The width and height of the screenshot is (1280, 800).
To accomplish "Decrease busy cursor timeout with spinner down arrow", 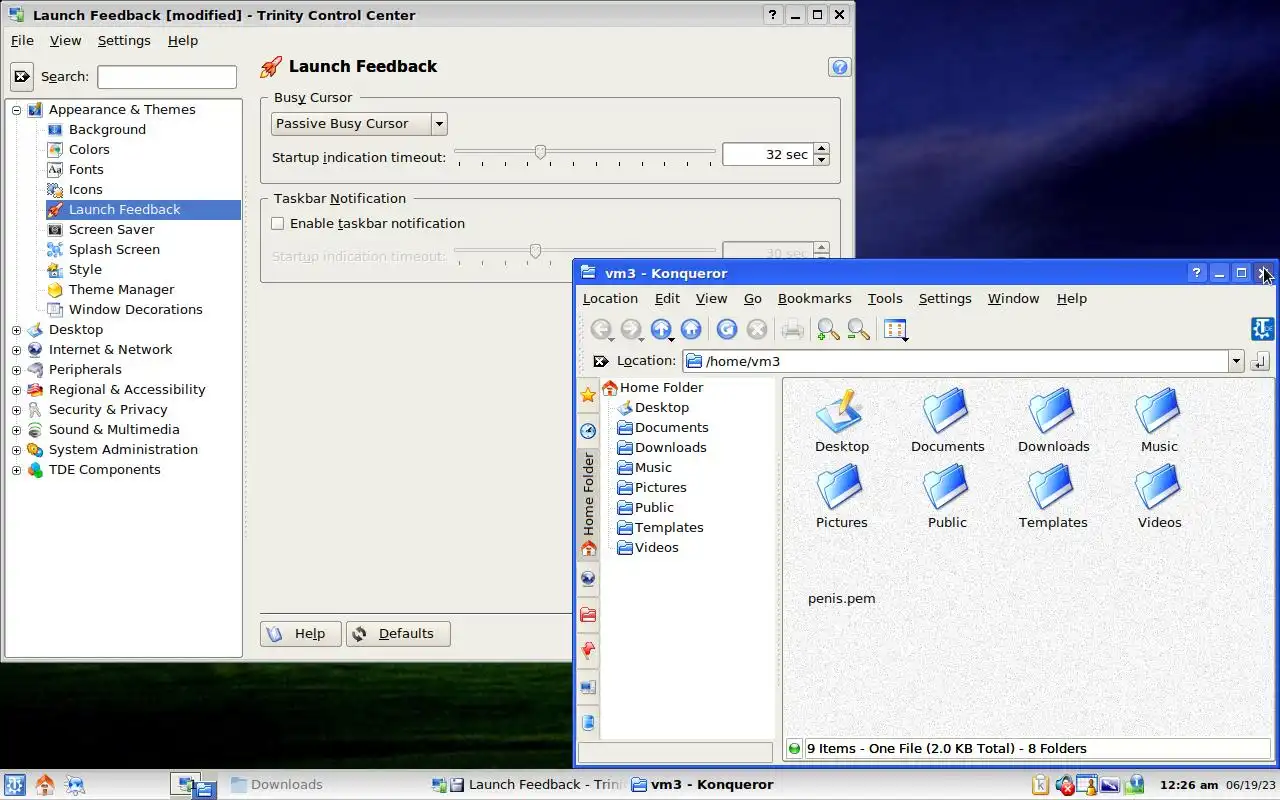I will (821, 160).
